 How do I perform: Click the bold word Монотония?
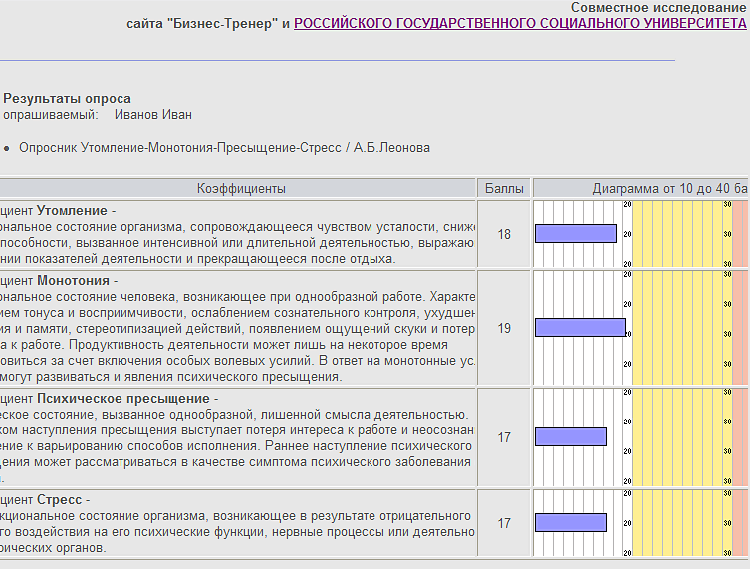(x=74, y=281)
